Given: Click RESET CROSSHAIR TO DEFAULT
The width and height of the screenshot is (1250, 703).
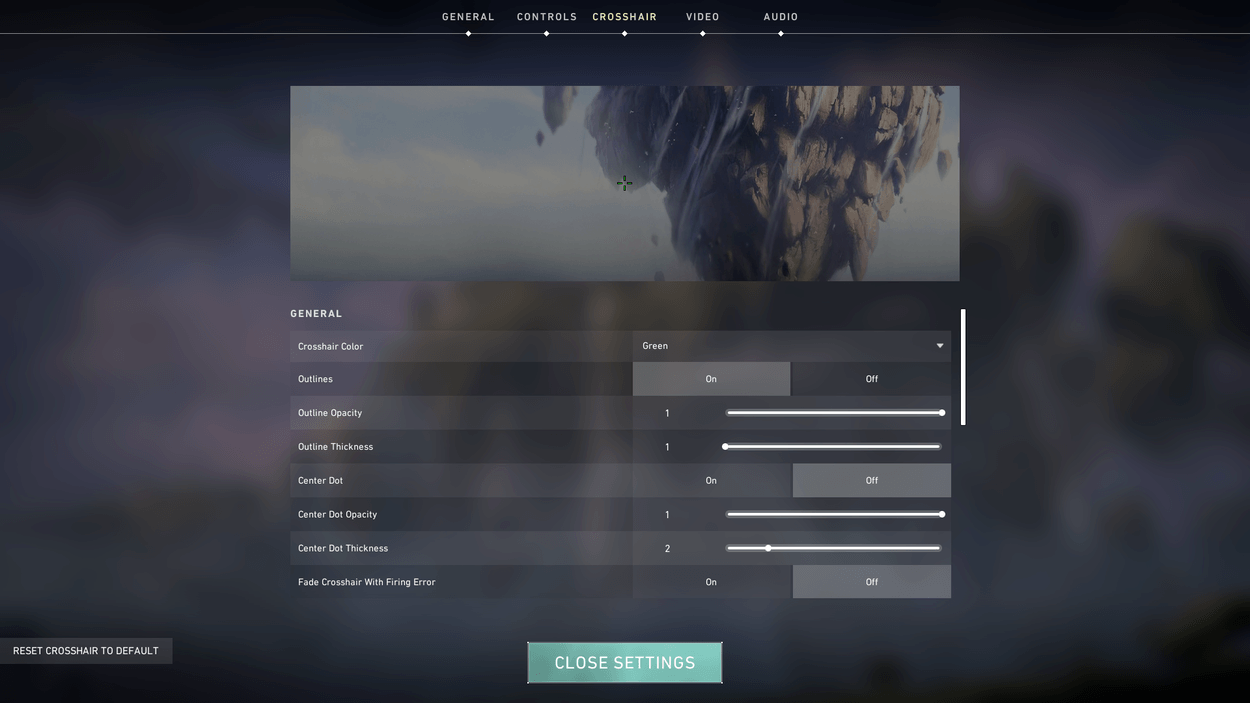Looking at the screenshot, I should click(86, 650).
